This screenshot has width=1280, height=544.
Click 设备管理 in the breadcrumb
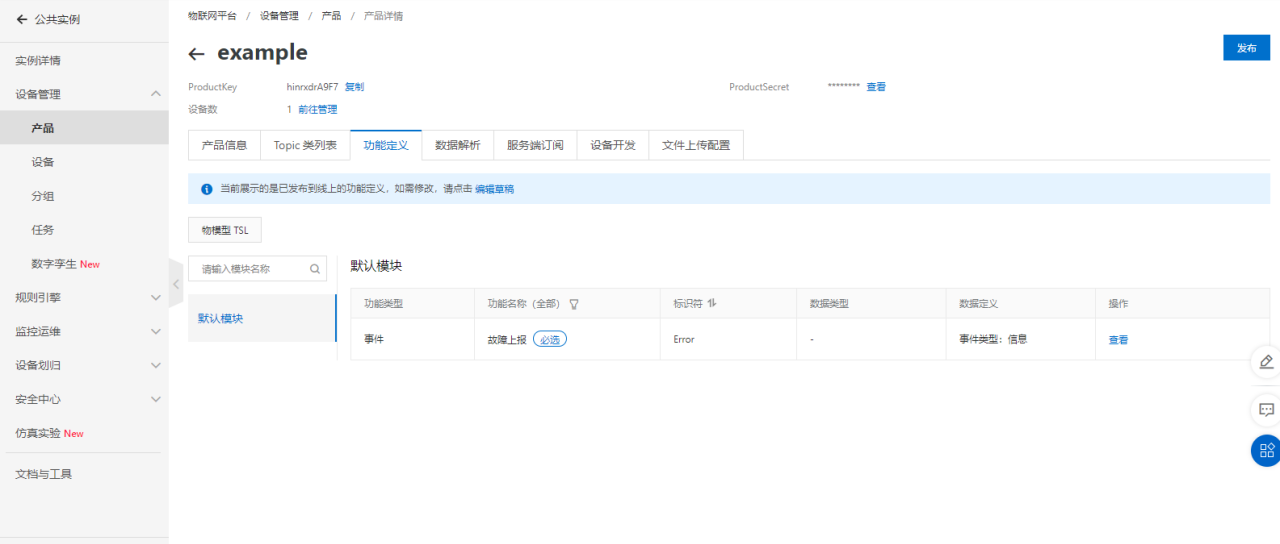pyautogui.click(x=279, y=16)
